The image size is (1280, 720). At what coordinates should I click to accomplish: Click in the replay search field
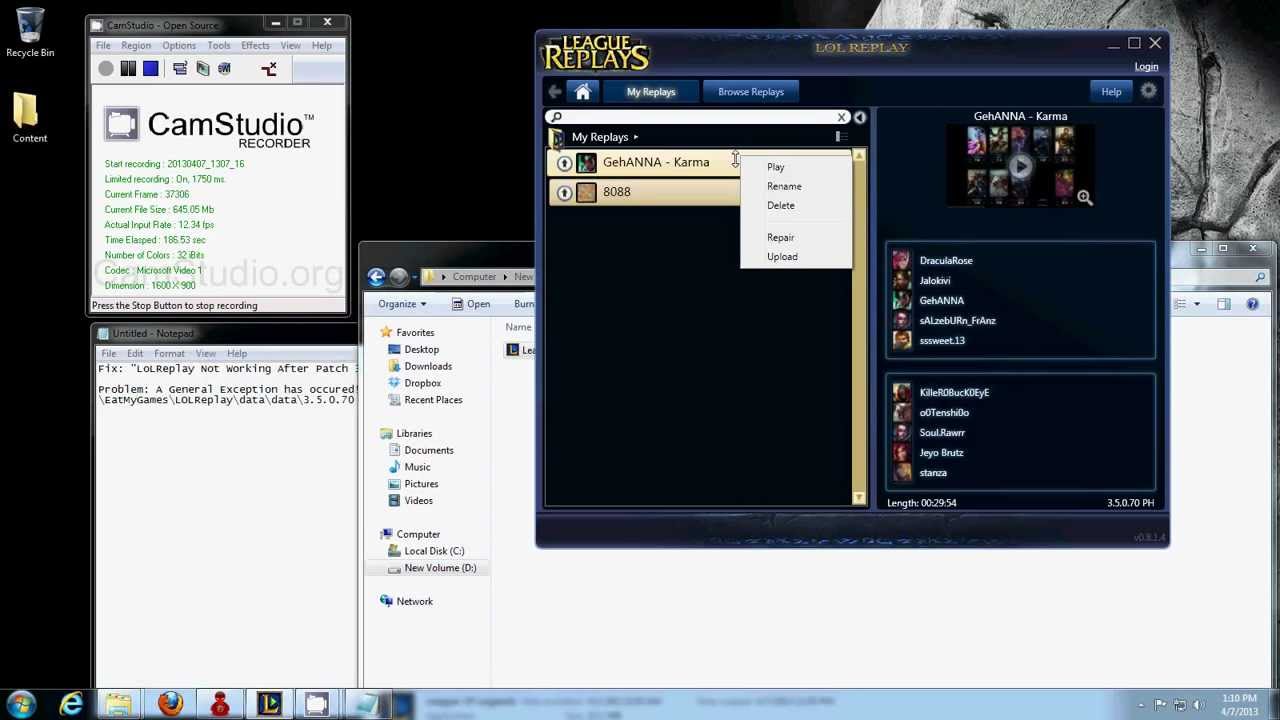(697, 117)
